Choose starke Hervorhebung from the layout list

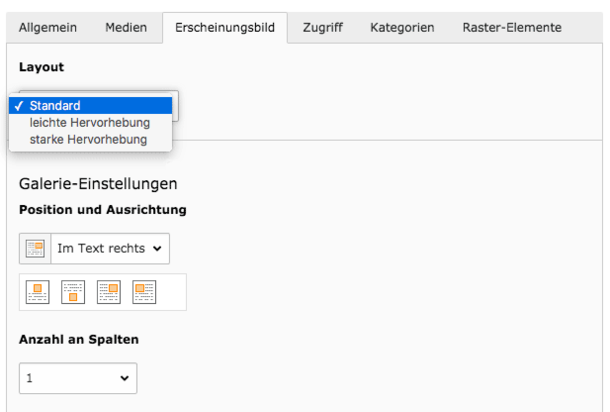point(90,139)
